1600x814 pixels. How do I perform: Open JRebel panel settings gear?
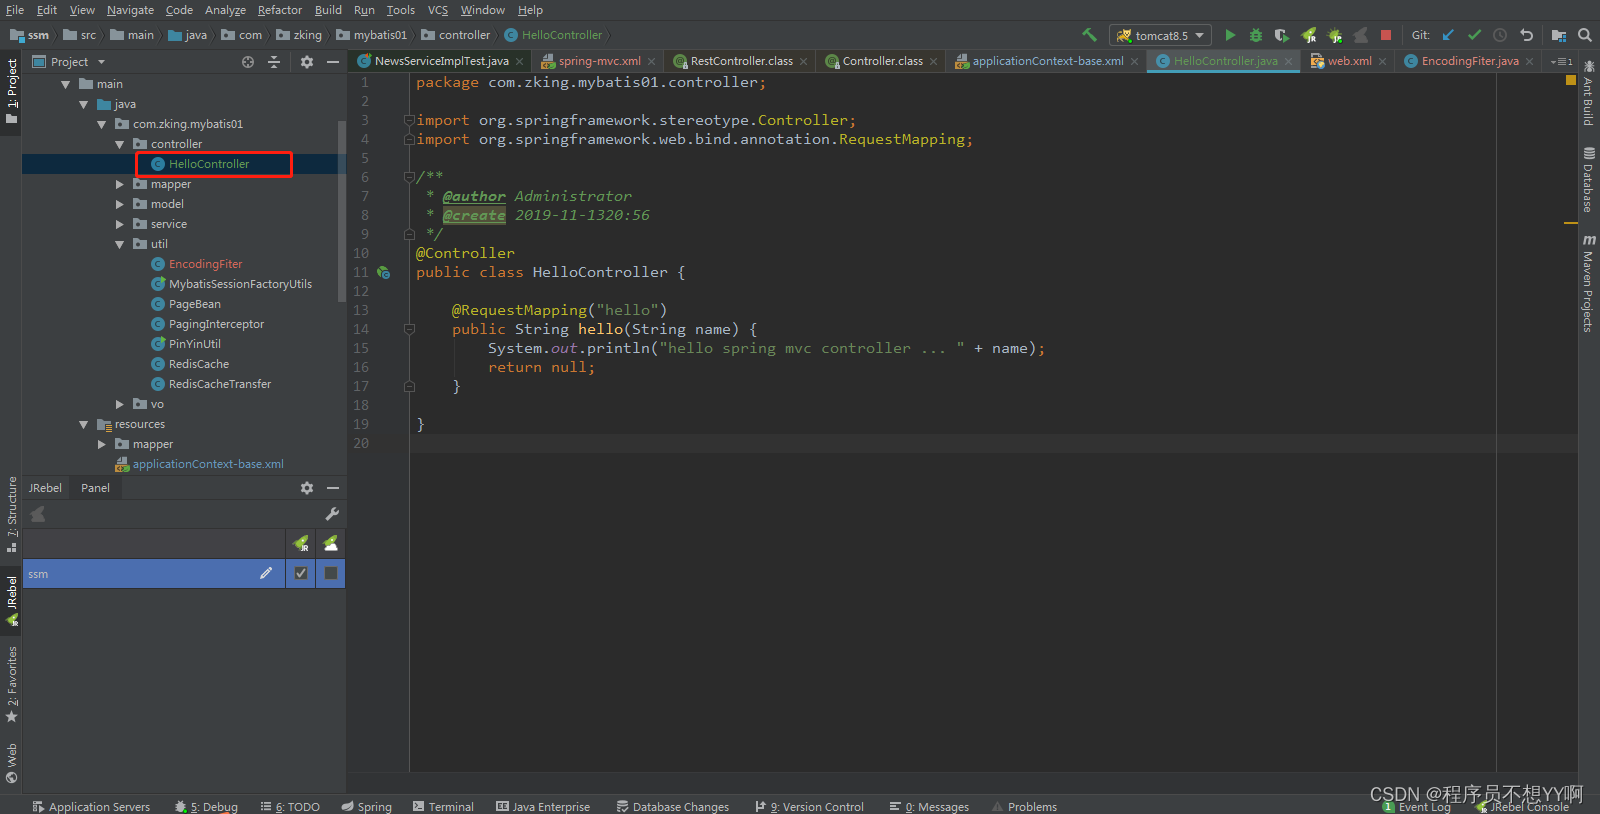point(307,488)
